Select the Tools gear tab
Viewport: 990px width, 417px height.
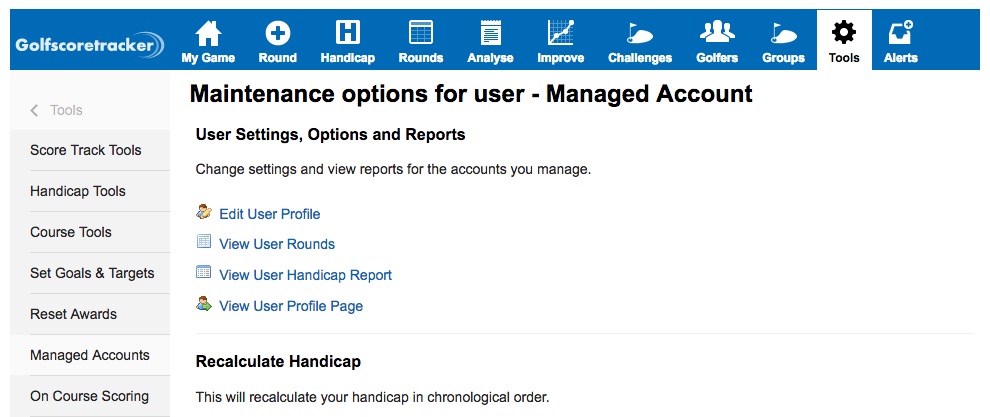[844, 34]
